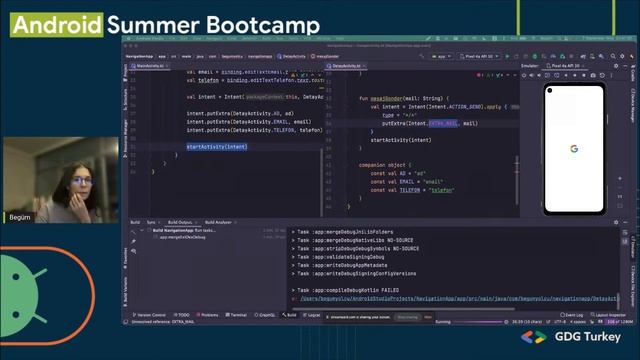Zoom in emulator with plus icon
The width and height of the screenshot is (640, 360).
click(x=620, y=178)
